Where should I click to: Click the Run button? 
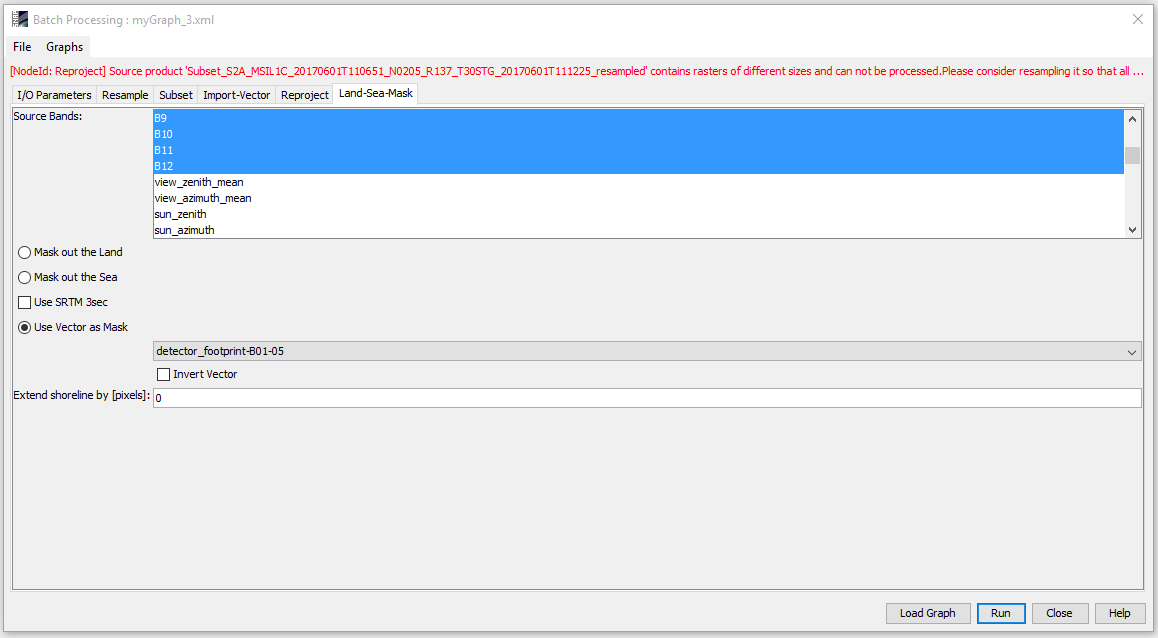(x=1001, y=613)
